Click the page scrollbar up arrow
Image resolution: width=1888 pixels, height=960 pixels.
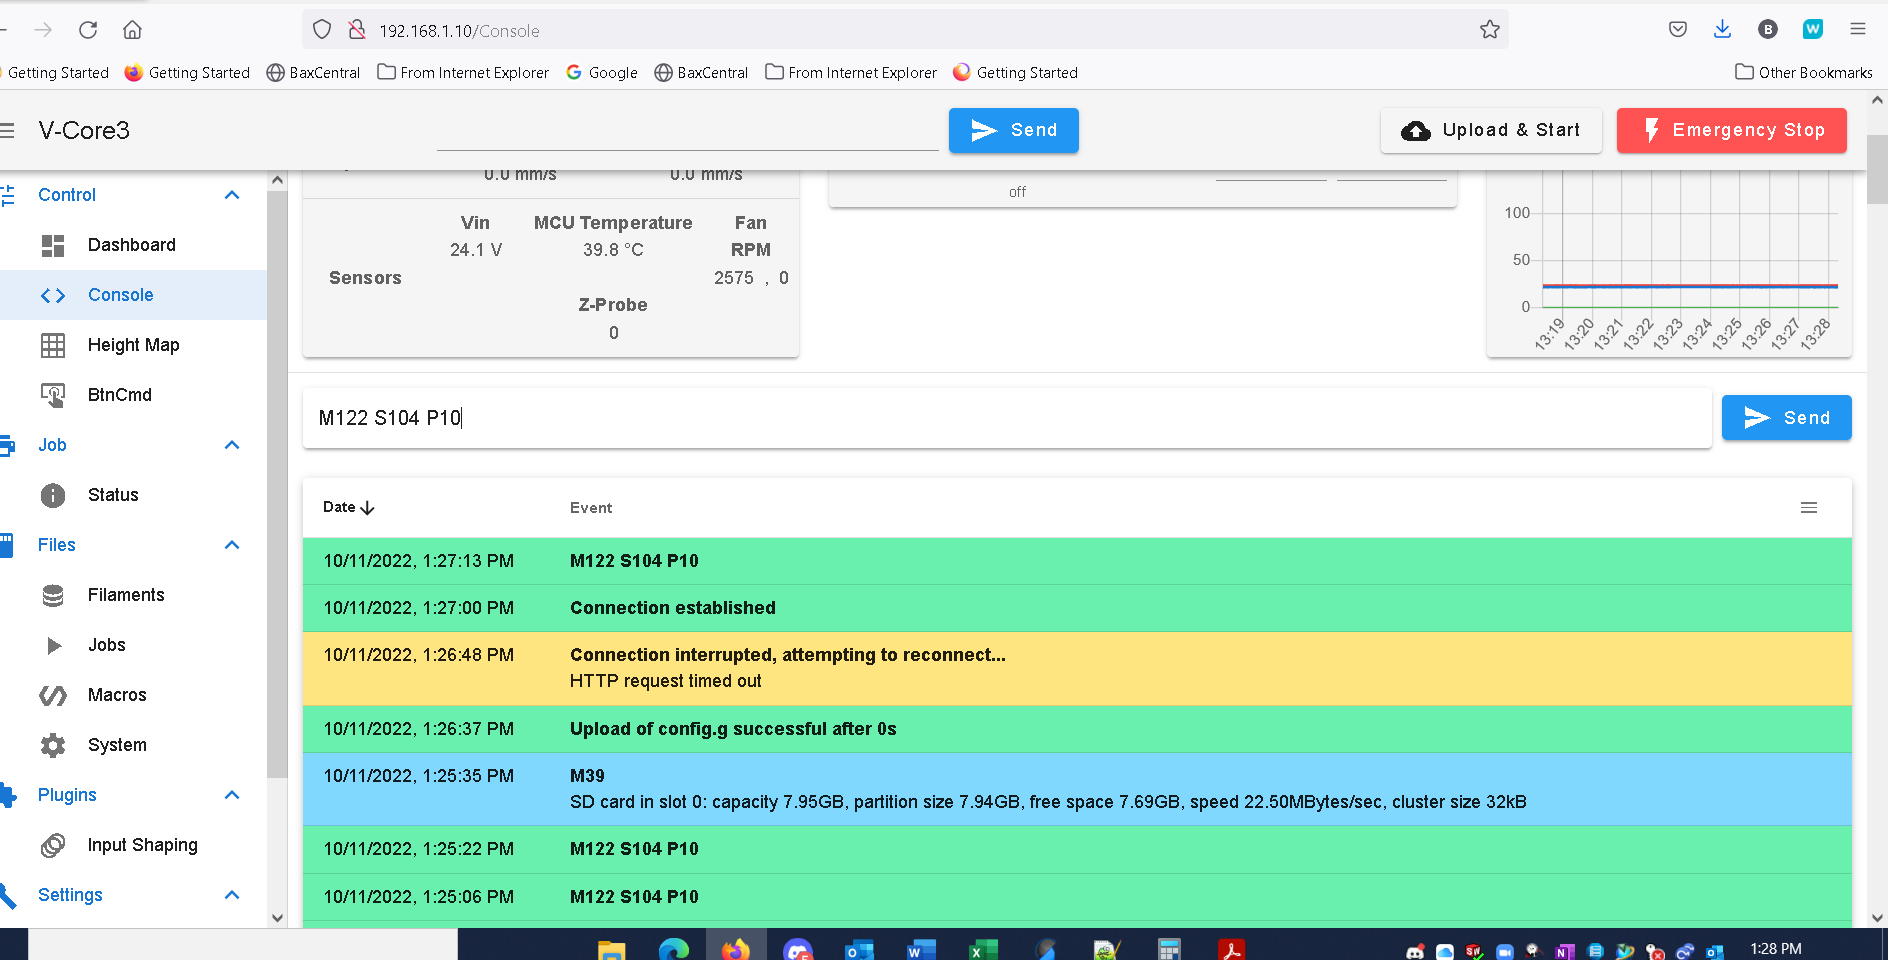coord(1877,100)
